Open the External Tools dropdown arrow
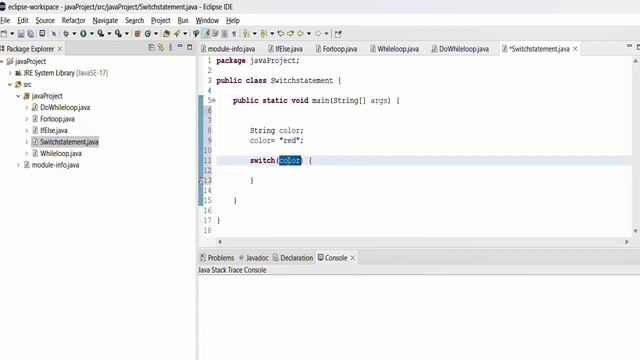Screen dimensions: 640x360 (x=127, y=34)
